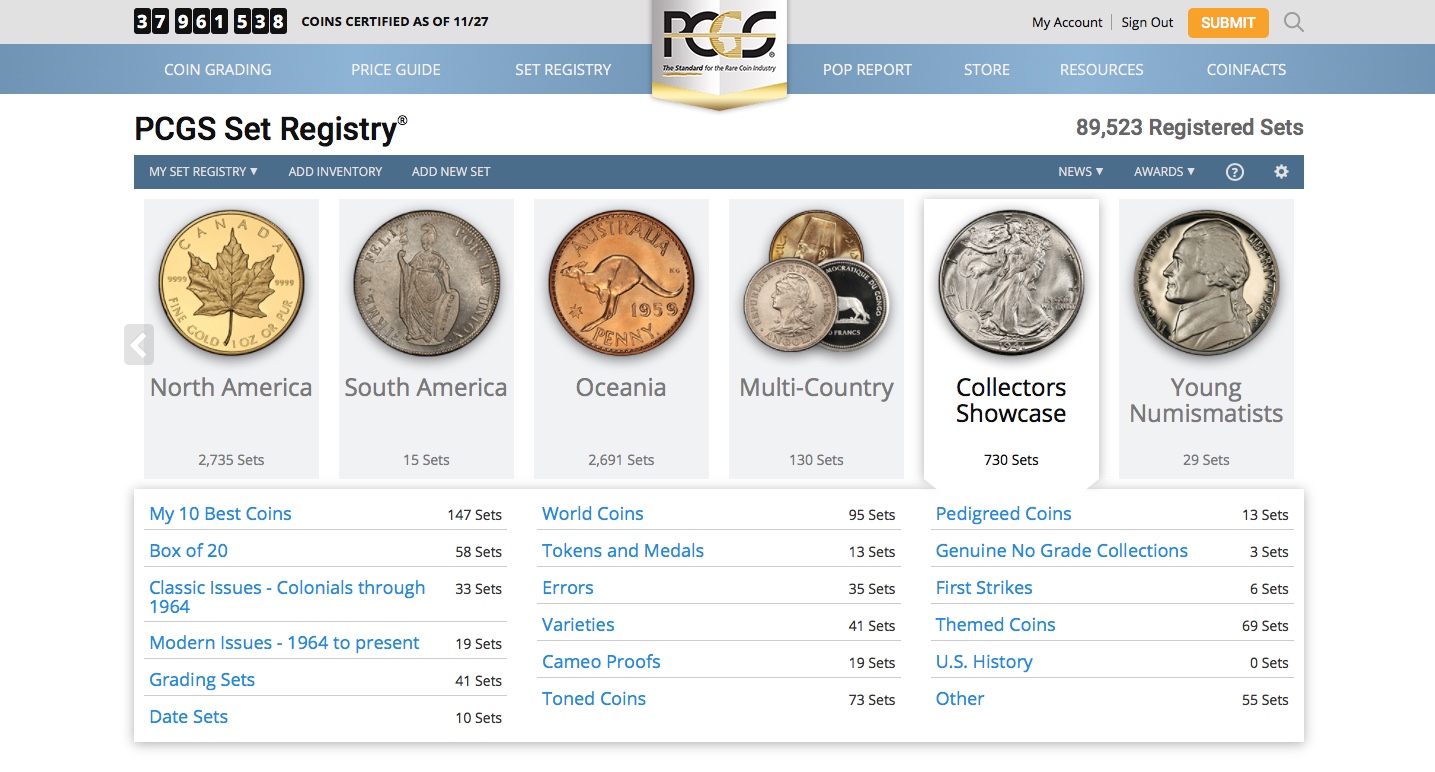This screenshot has height=772, width=1435.
Task: Open Cameo Proofs link
Action: click(x=601, y=662)
